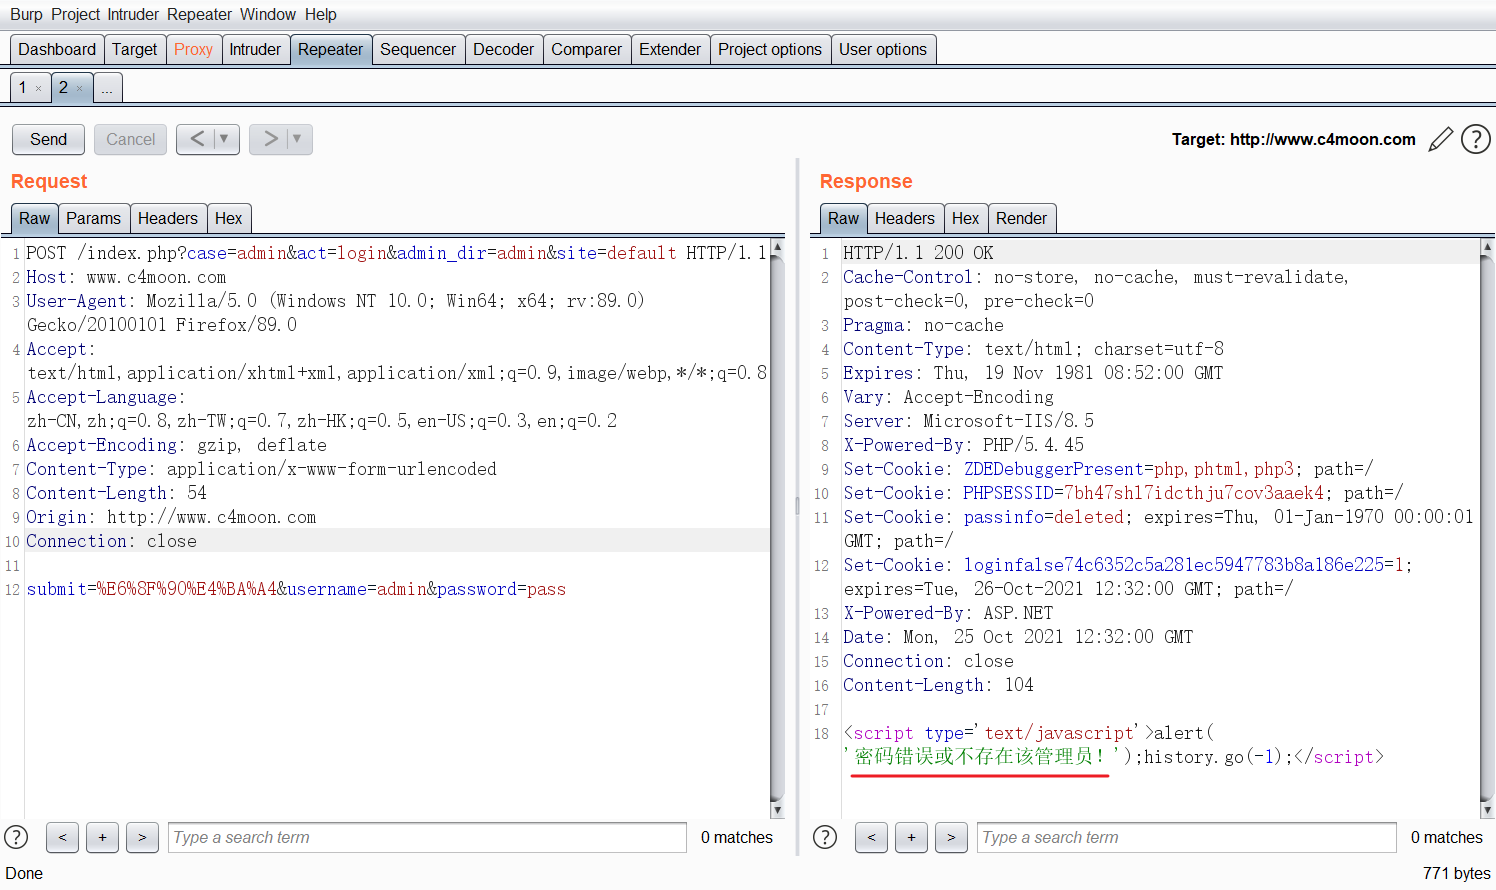The height and width of the screenshot is (890, 1496).
Task: Open the Window menu
Action: pyautogui.click(x=267, y=14)
